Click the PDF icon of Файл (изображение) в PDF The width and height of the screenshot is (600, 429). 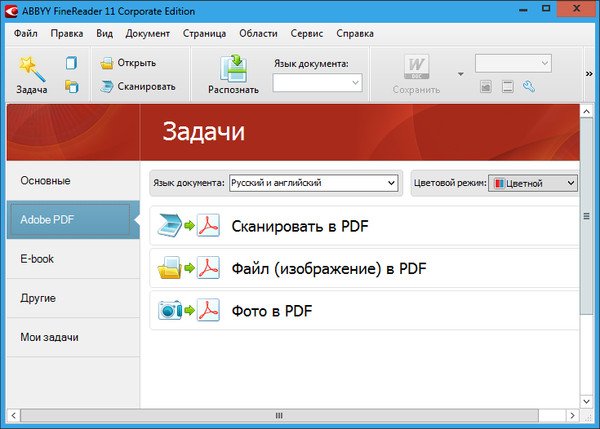(208, 268)
